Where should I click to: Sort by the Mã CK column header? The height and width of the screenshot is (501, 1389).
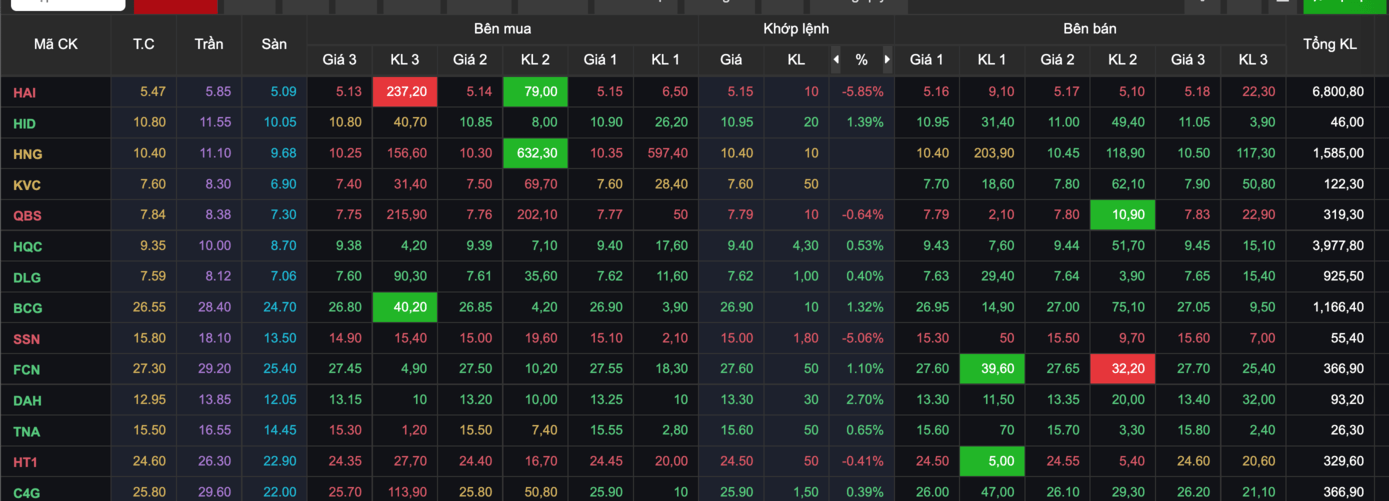click(55, 44)
